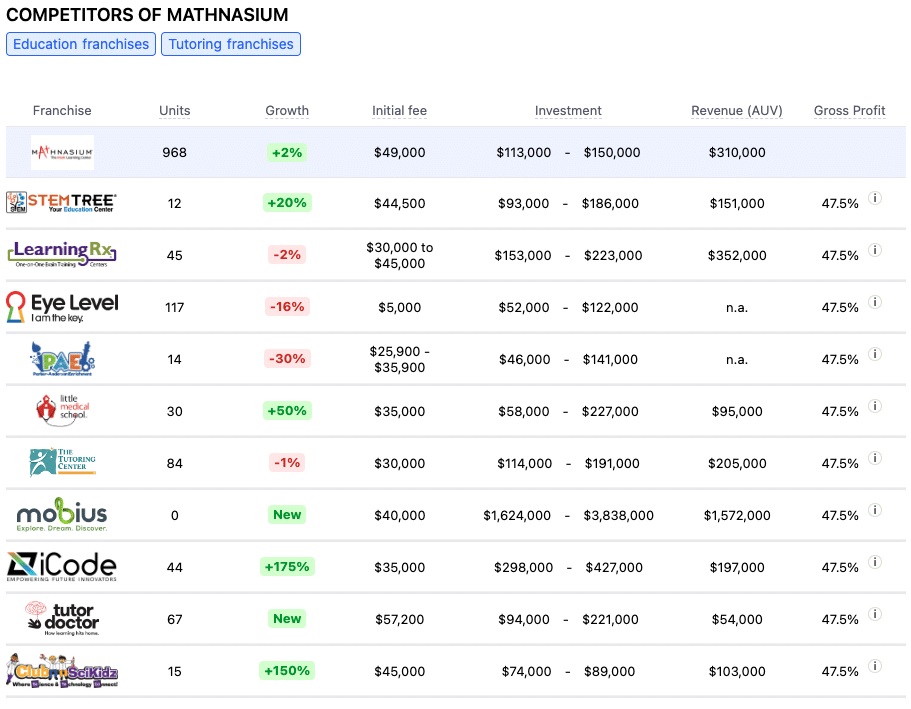Click the +20% growth badge
This screenshot has width=911, height=709.
(287, 203)
